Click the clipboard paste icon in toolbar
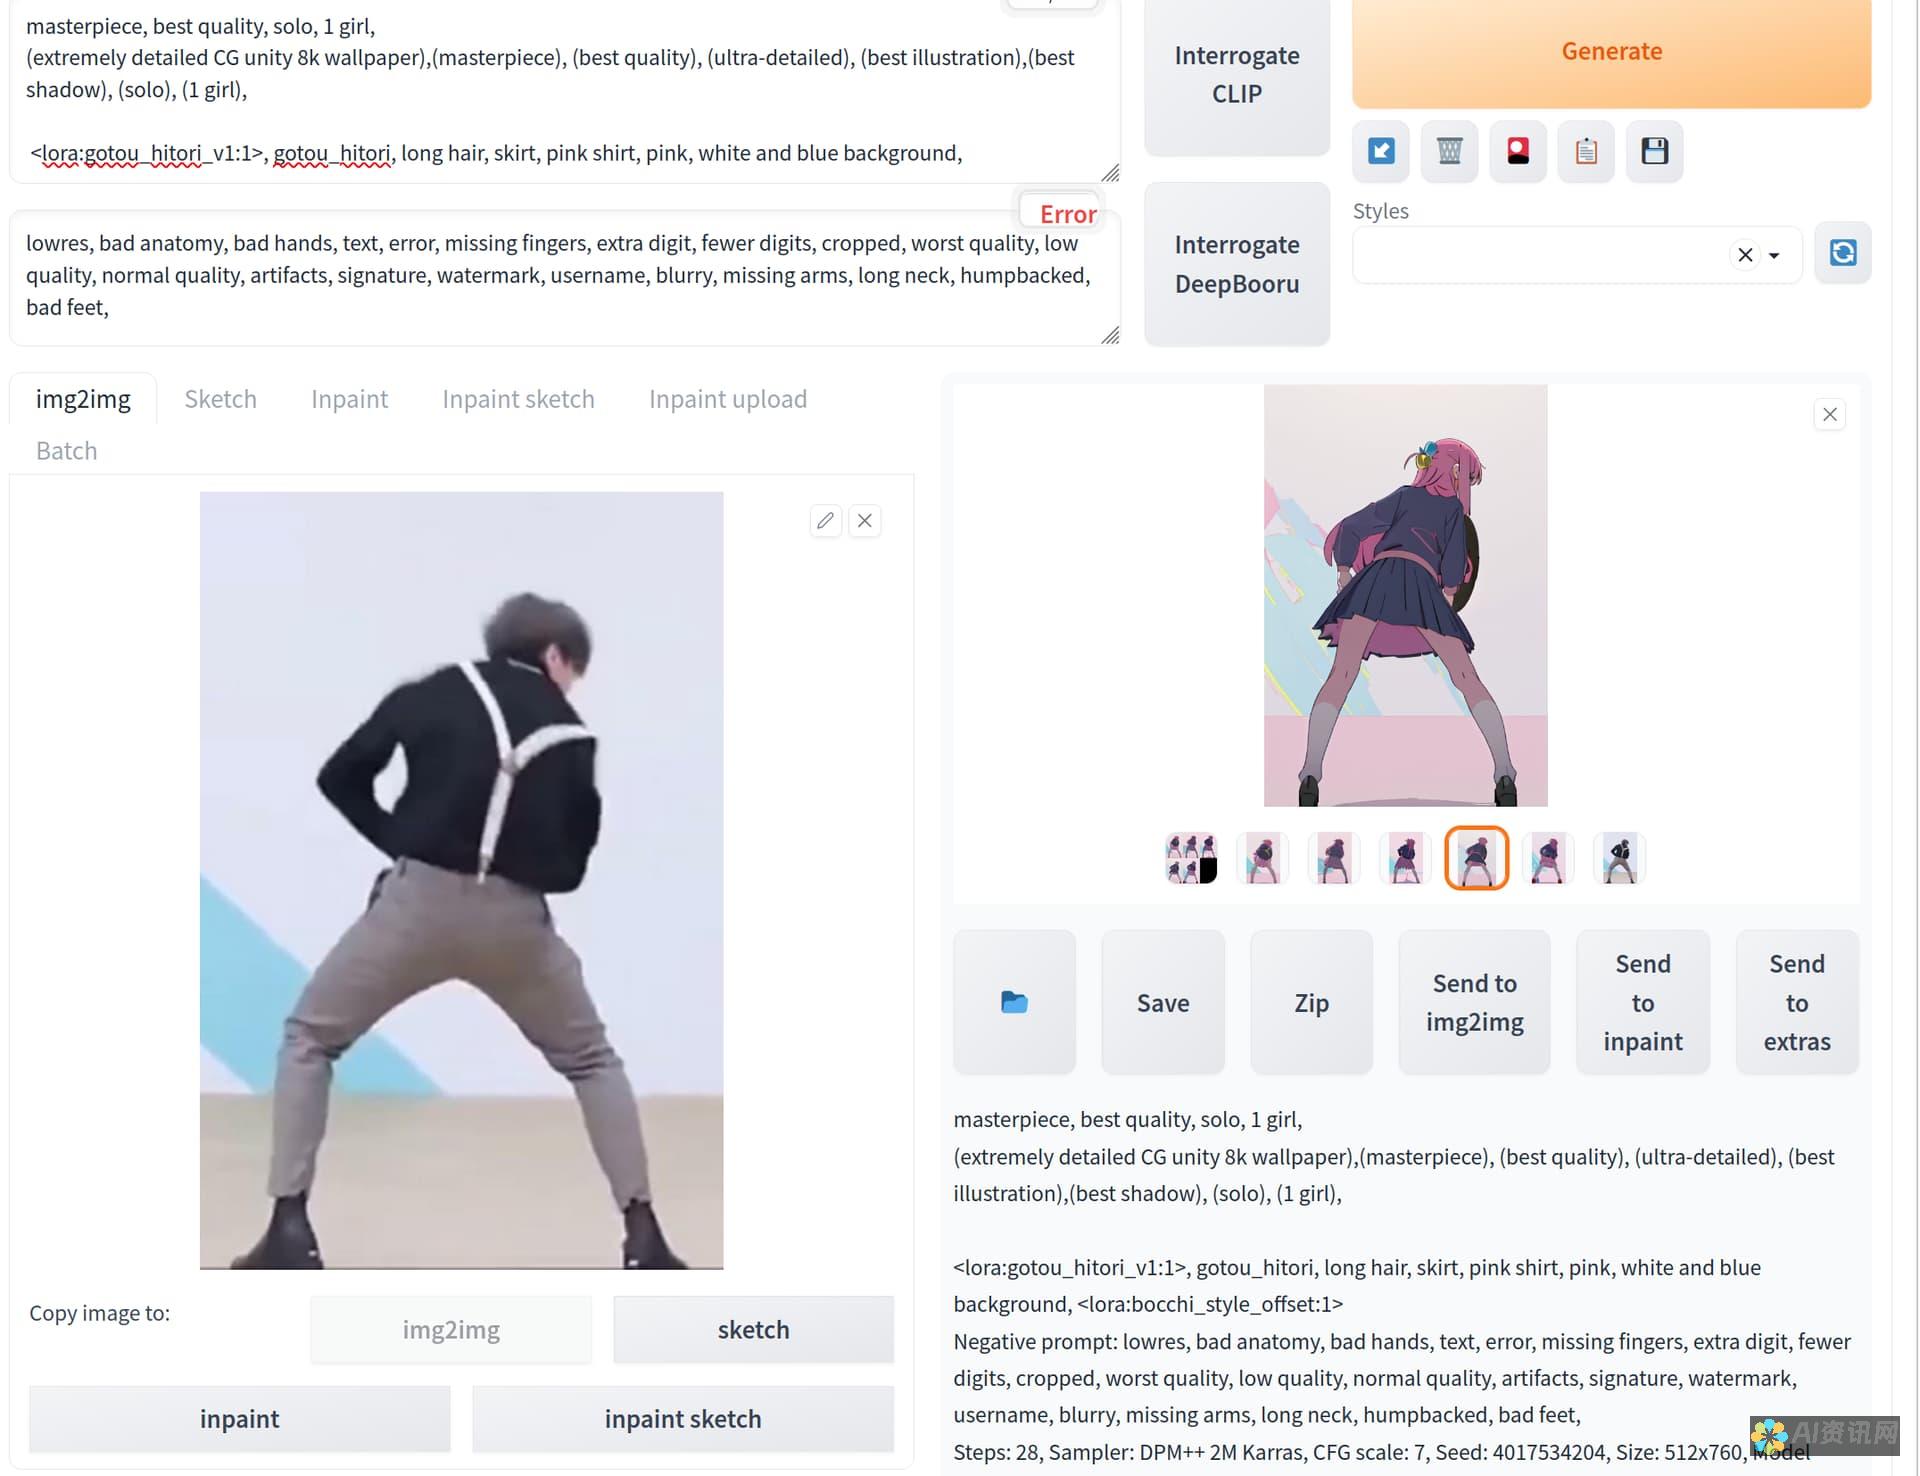The width and height of the screenshot is (1920, 1476). pos(1585,150)
